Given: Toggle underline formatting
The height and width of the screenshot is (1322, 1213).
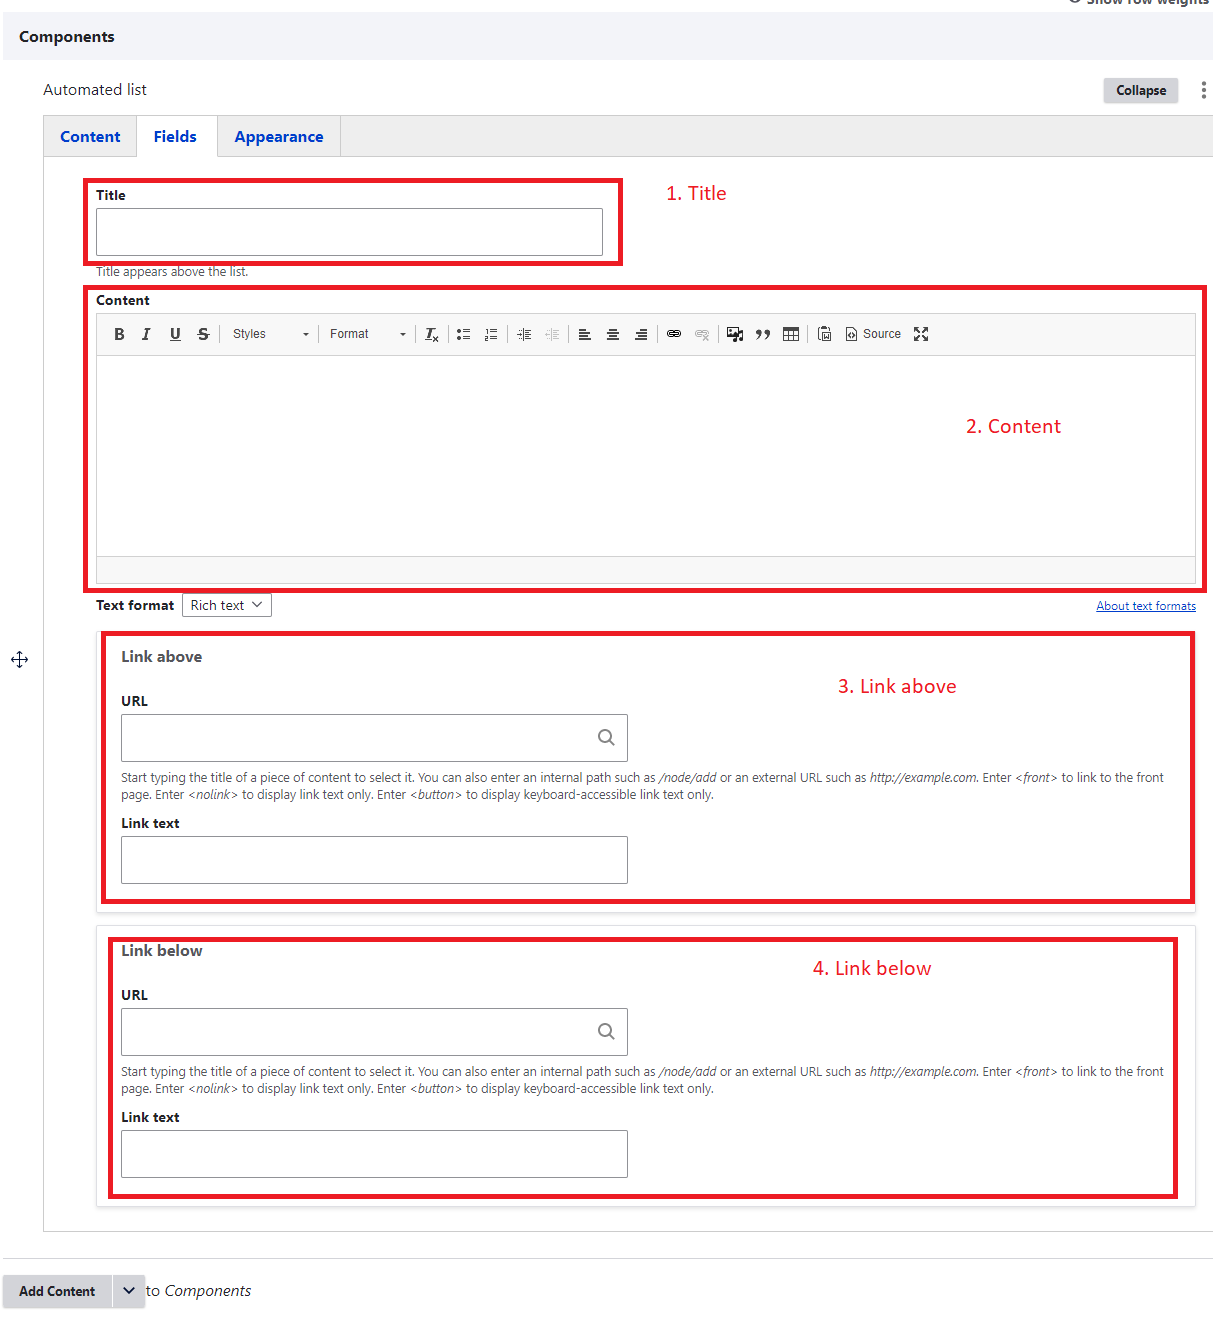Looking at the screenshot, I should click(175, 334).
